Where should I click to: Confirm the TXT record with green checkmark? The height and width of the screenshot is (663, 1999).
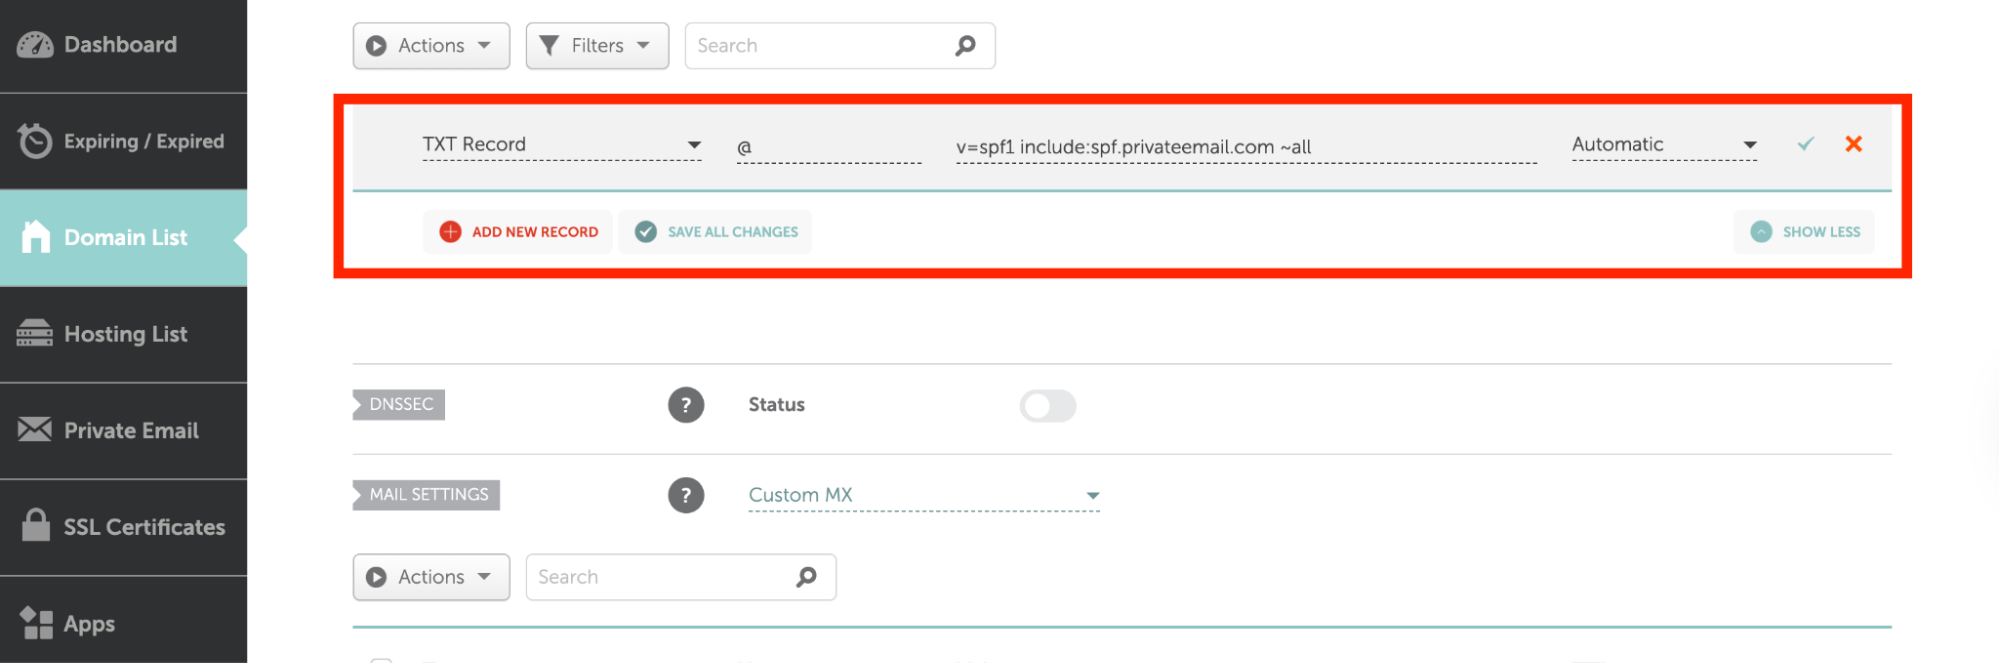coord(1805,144)
